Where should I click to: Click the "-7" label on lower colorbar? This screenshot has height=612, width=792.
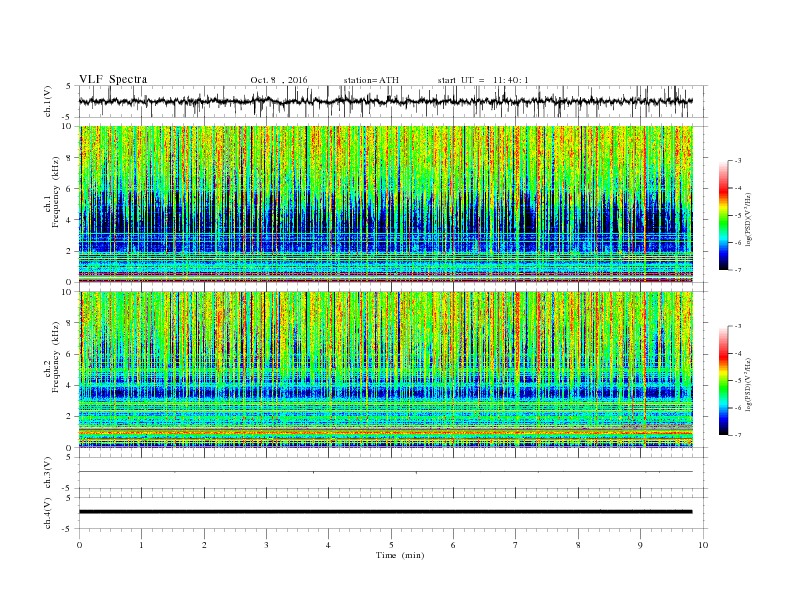(x=738, y=435)
